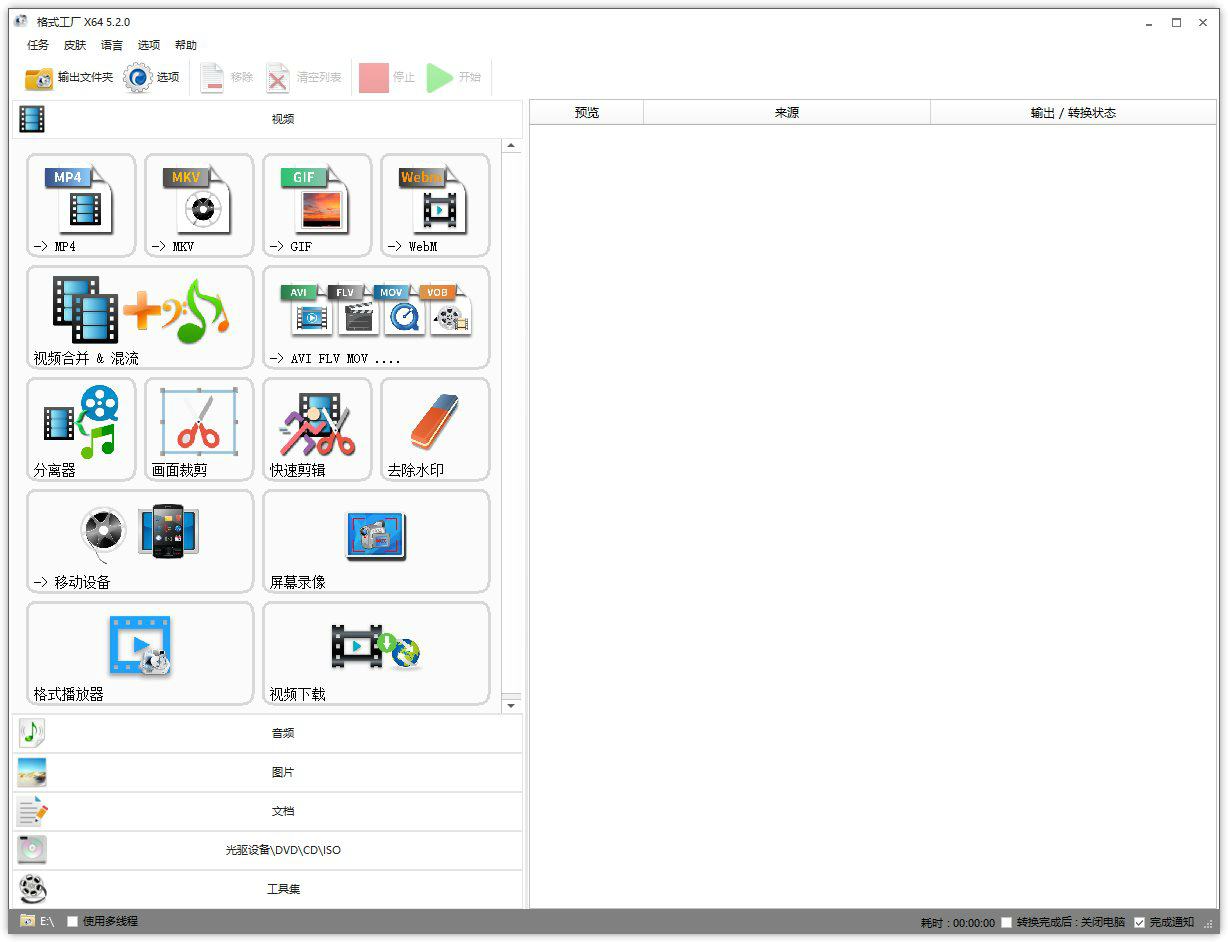Launch the 格式播放器 player
The height and width of the screenshot is (942, 1228).
point(139,653)
